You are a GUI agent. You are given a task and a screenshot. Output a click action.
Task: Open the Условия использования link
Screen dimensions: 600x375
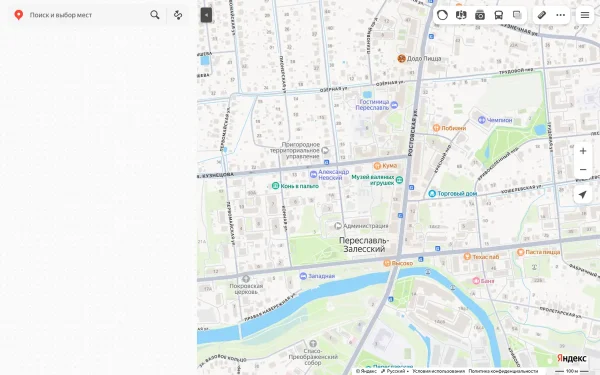coord(438,371)
